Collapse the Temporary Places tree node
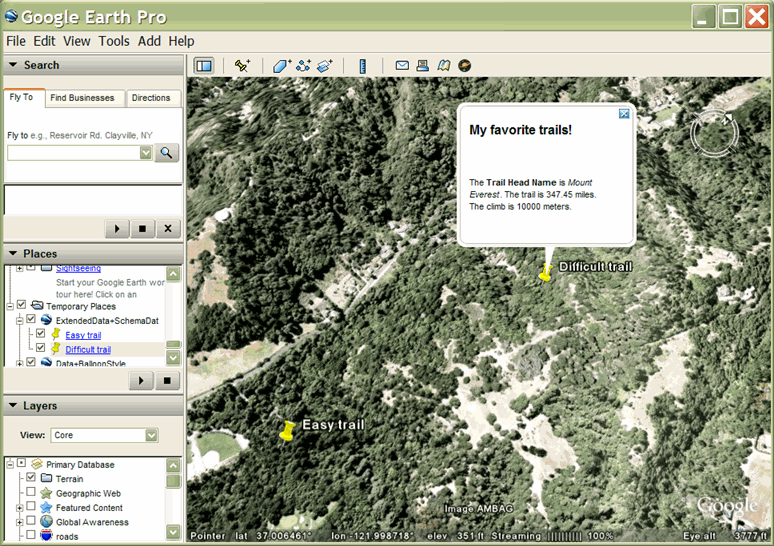The height and width of the screenshot is (546, 774). pos(9,305)
